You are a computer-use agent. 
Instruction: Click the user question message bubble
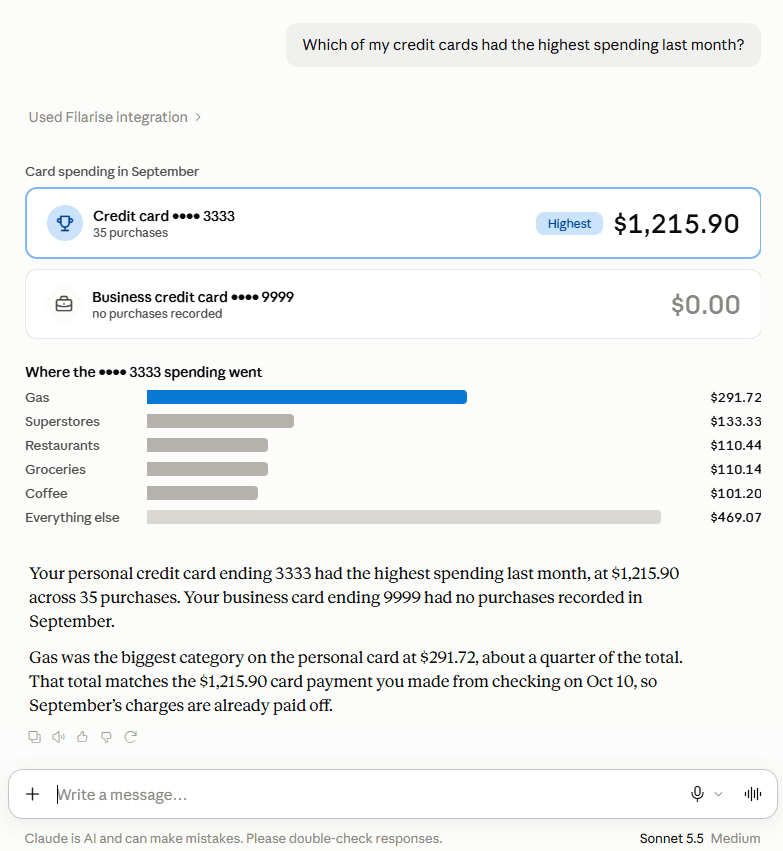(523, 45)
